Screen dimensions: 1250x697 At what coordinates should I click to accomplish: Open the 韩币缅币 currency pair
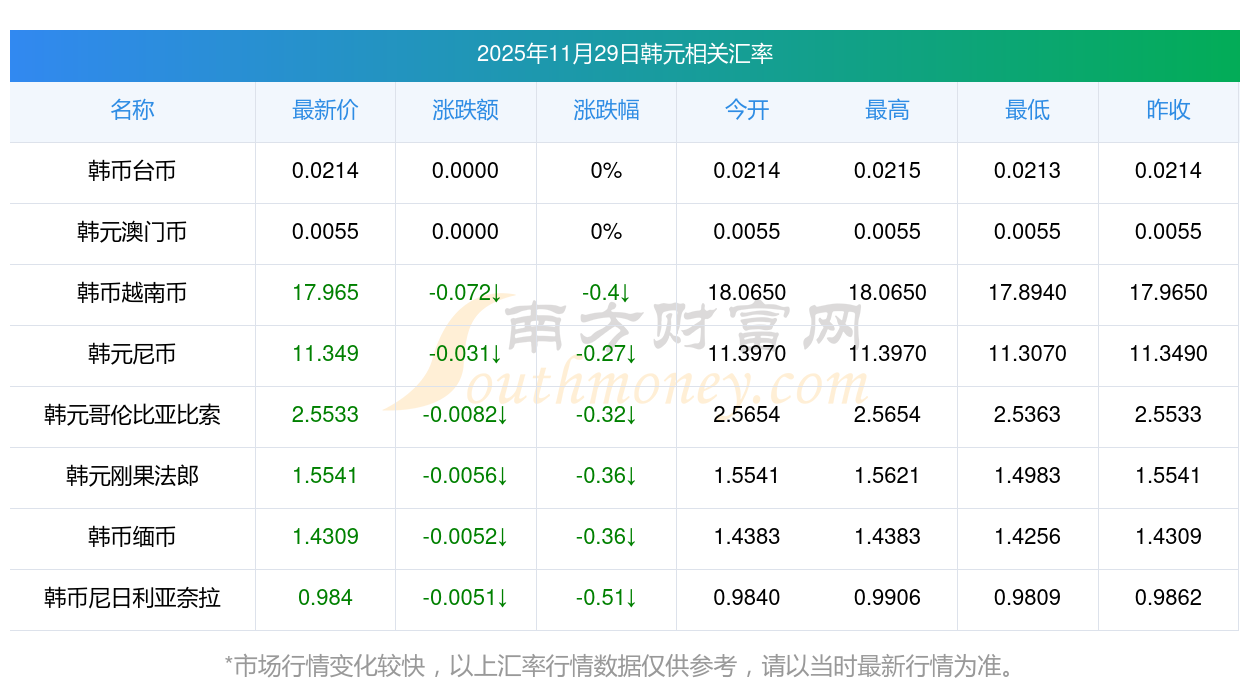pyautogui.click(x=132, y=537)
